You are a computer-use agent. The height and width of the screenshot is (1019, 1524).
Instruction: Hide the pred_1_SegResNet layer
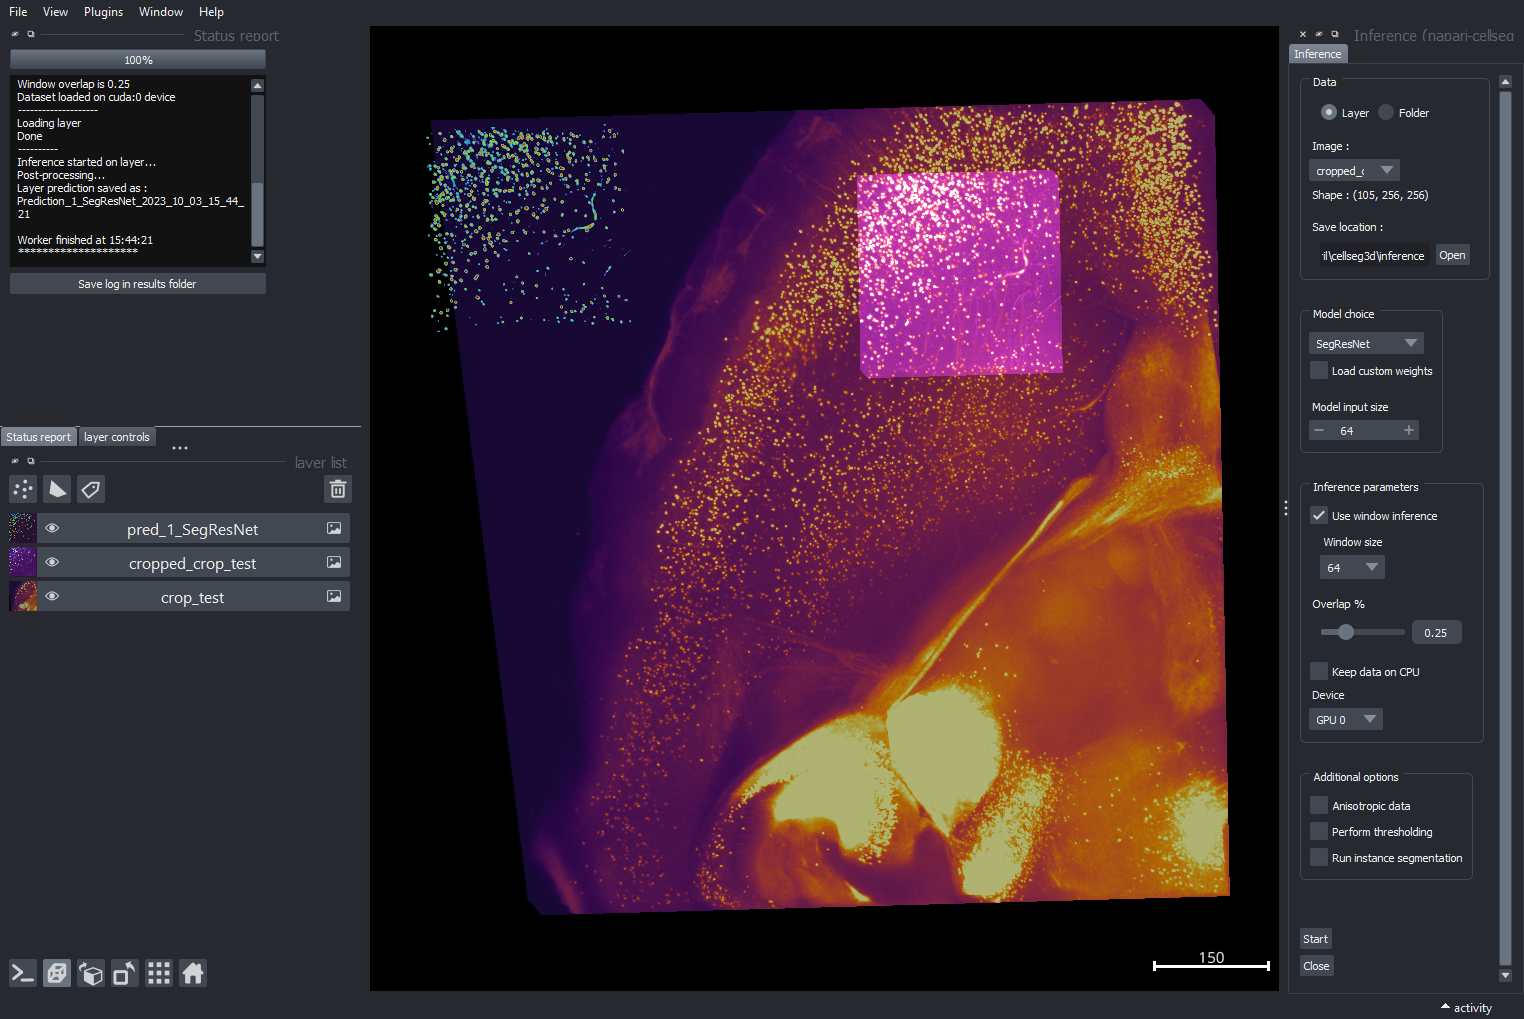tap(52, 528)
